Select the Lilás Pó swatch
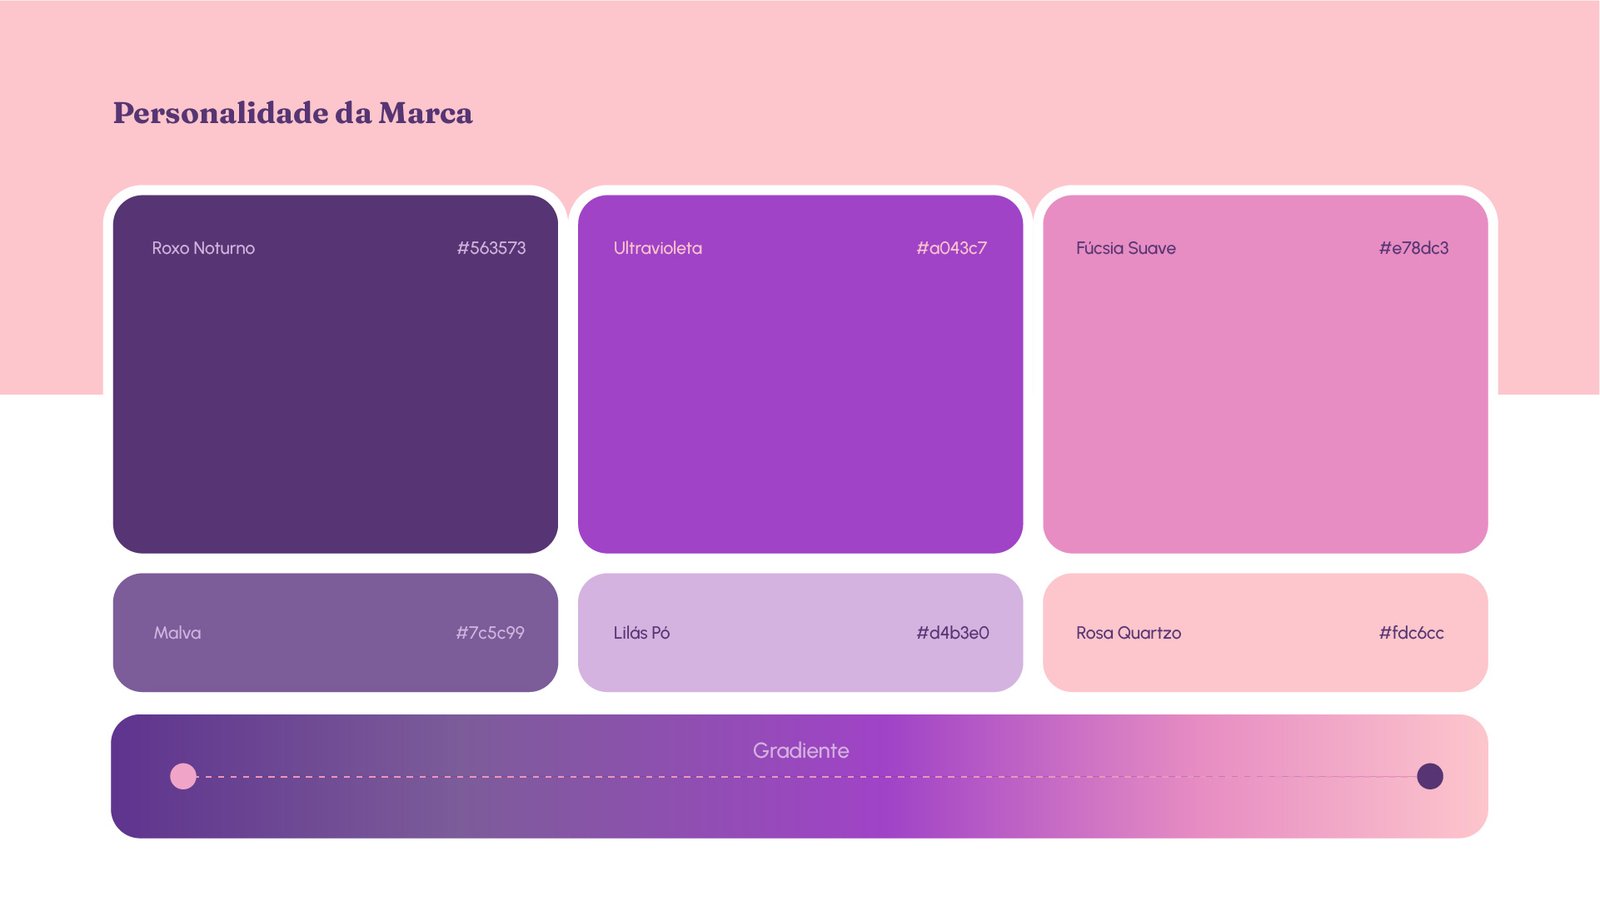The width and height of the screenshot is (1600, 900). pos(800,632)
